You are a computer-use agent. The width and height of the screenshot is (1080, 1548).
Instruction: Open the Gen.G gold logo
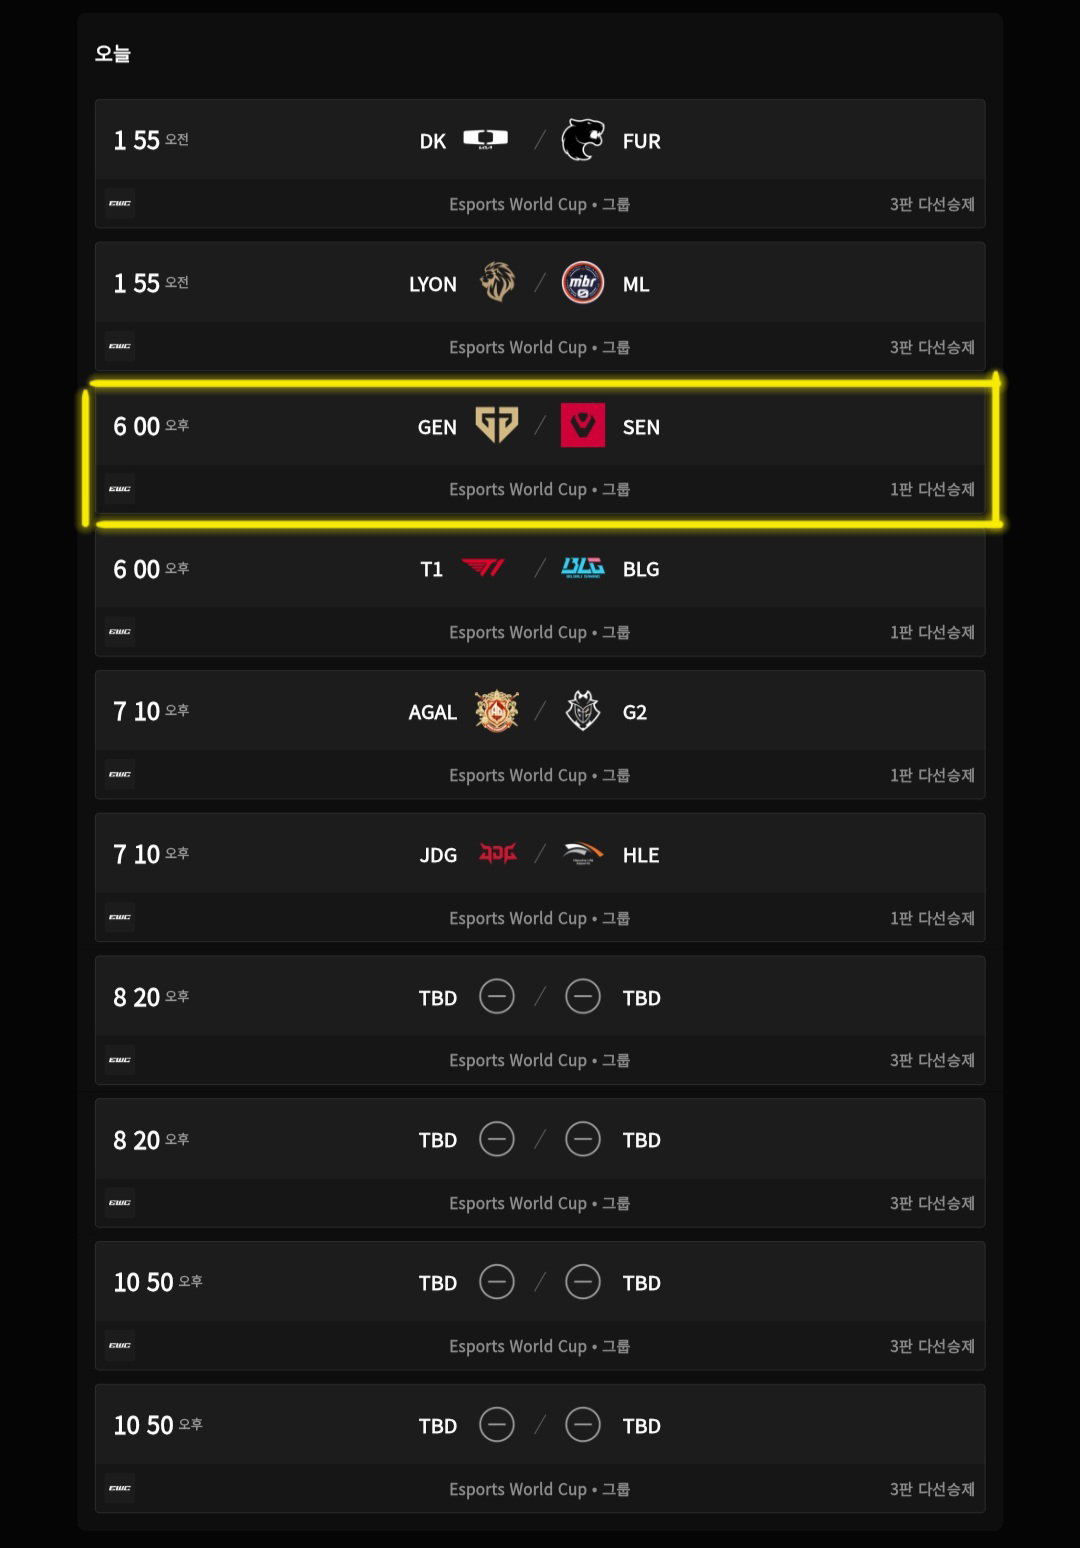tap(497, 426)
